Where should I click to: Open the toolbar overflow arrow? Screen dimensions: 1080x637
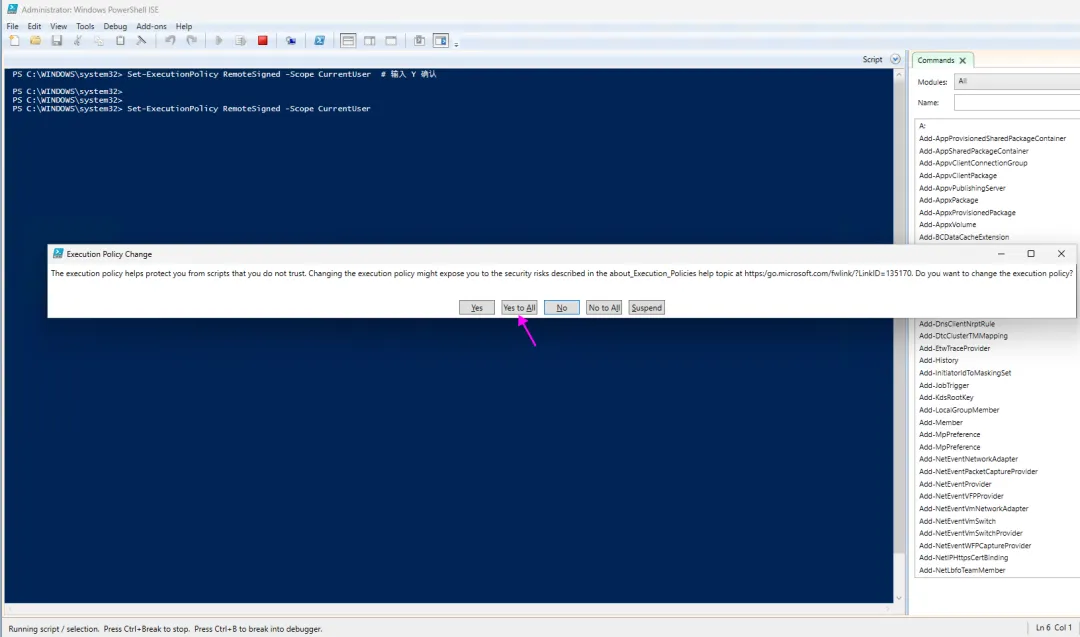[456, 44]
